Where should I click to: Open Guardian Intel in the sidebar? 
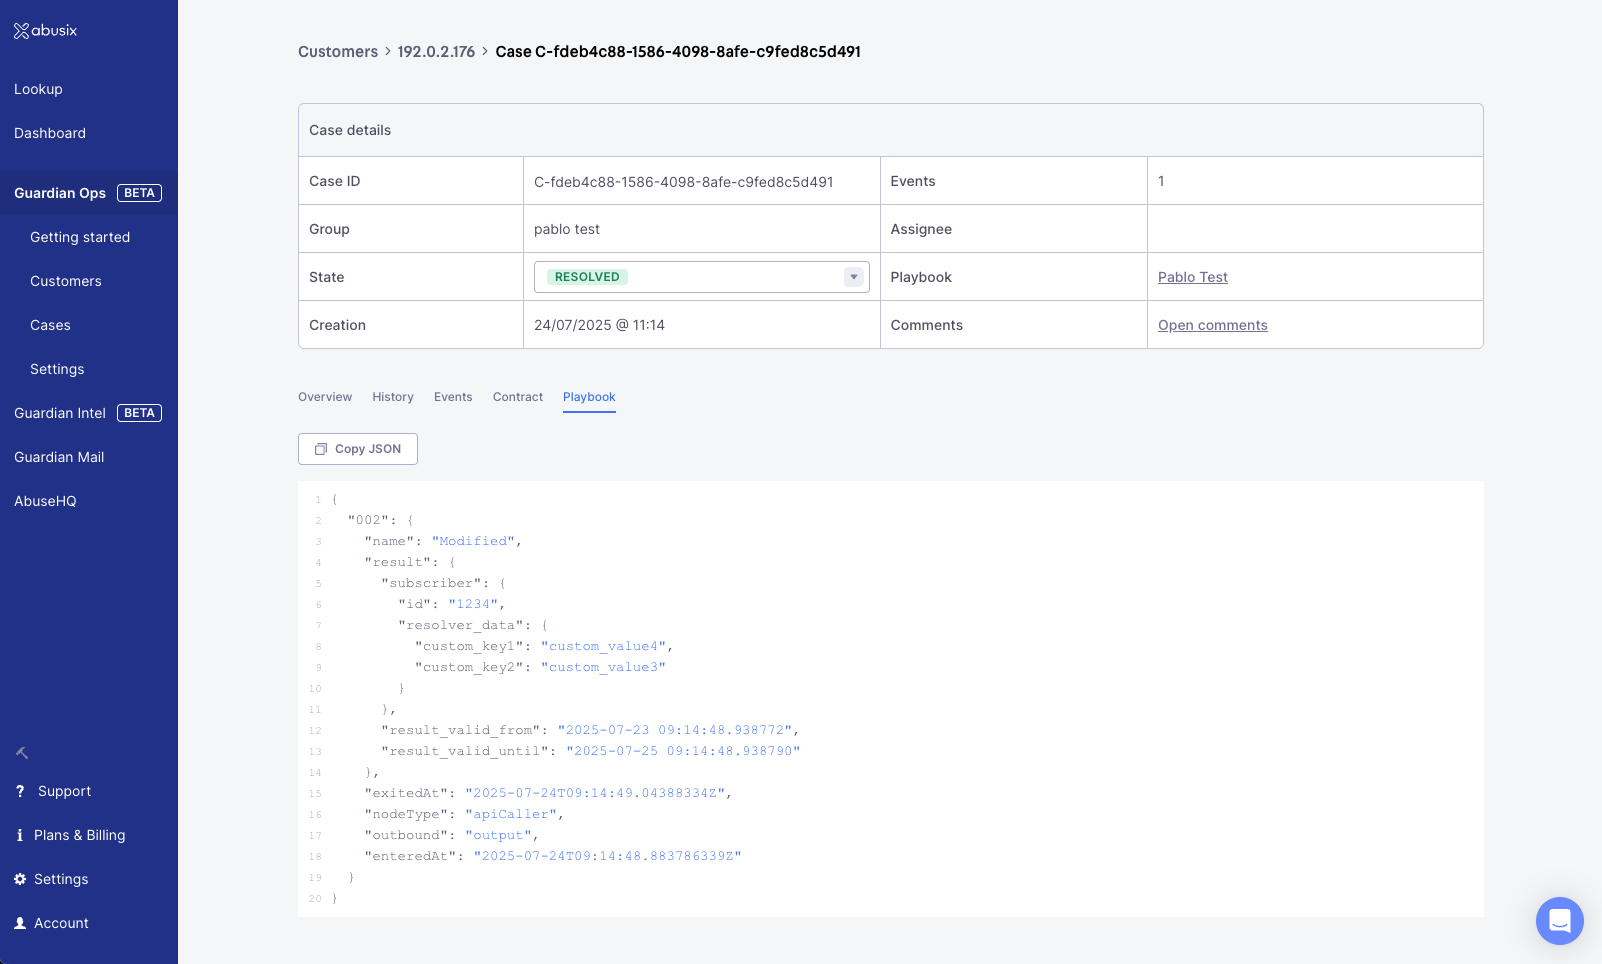click(60, 413)
